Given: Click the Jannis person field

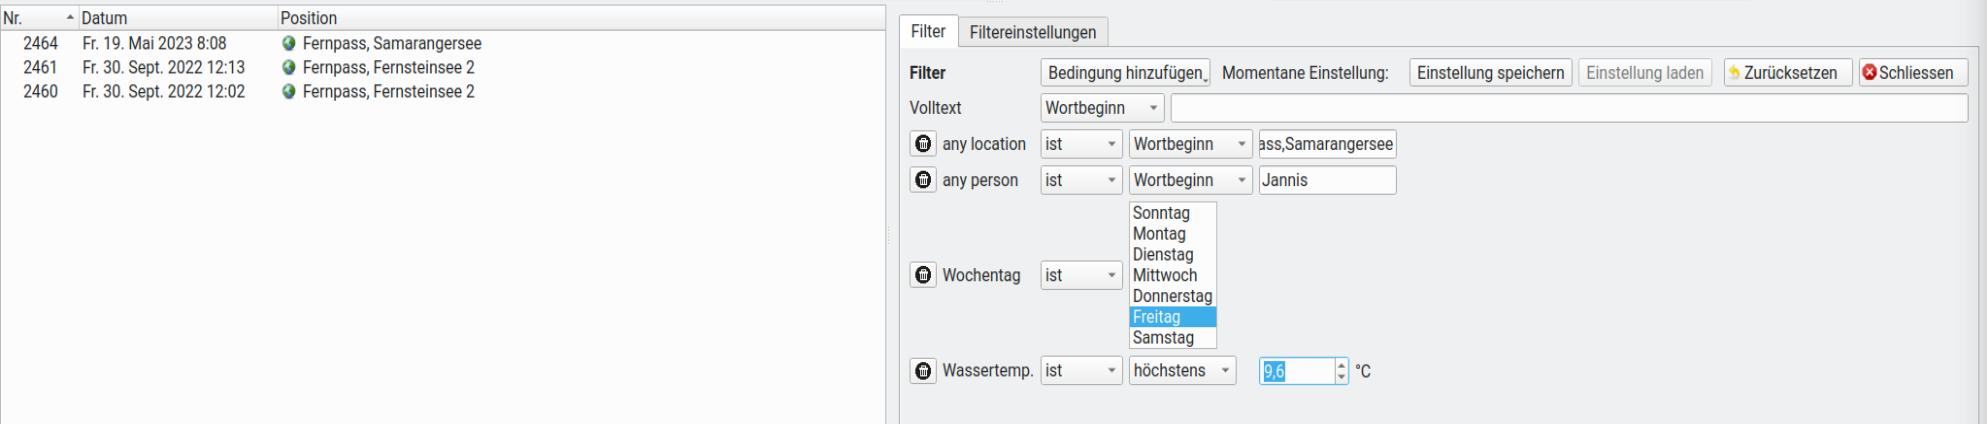Looking at the screenshot, I should pos(1327,180).
